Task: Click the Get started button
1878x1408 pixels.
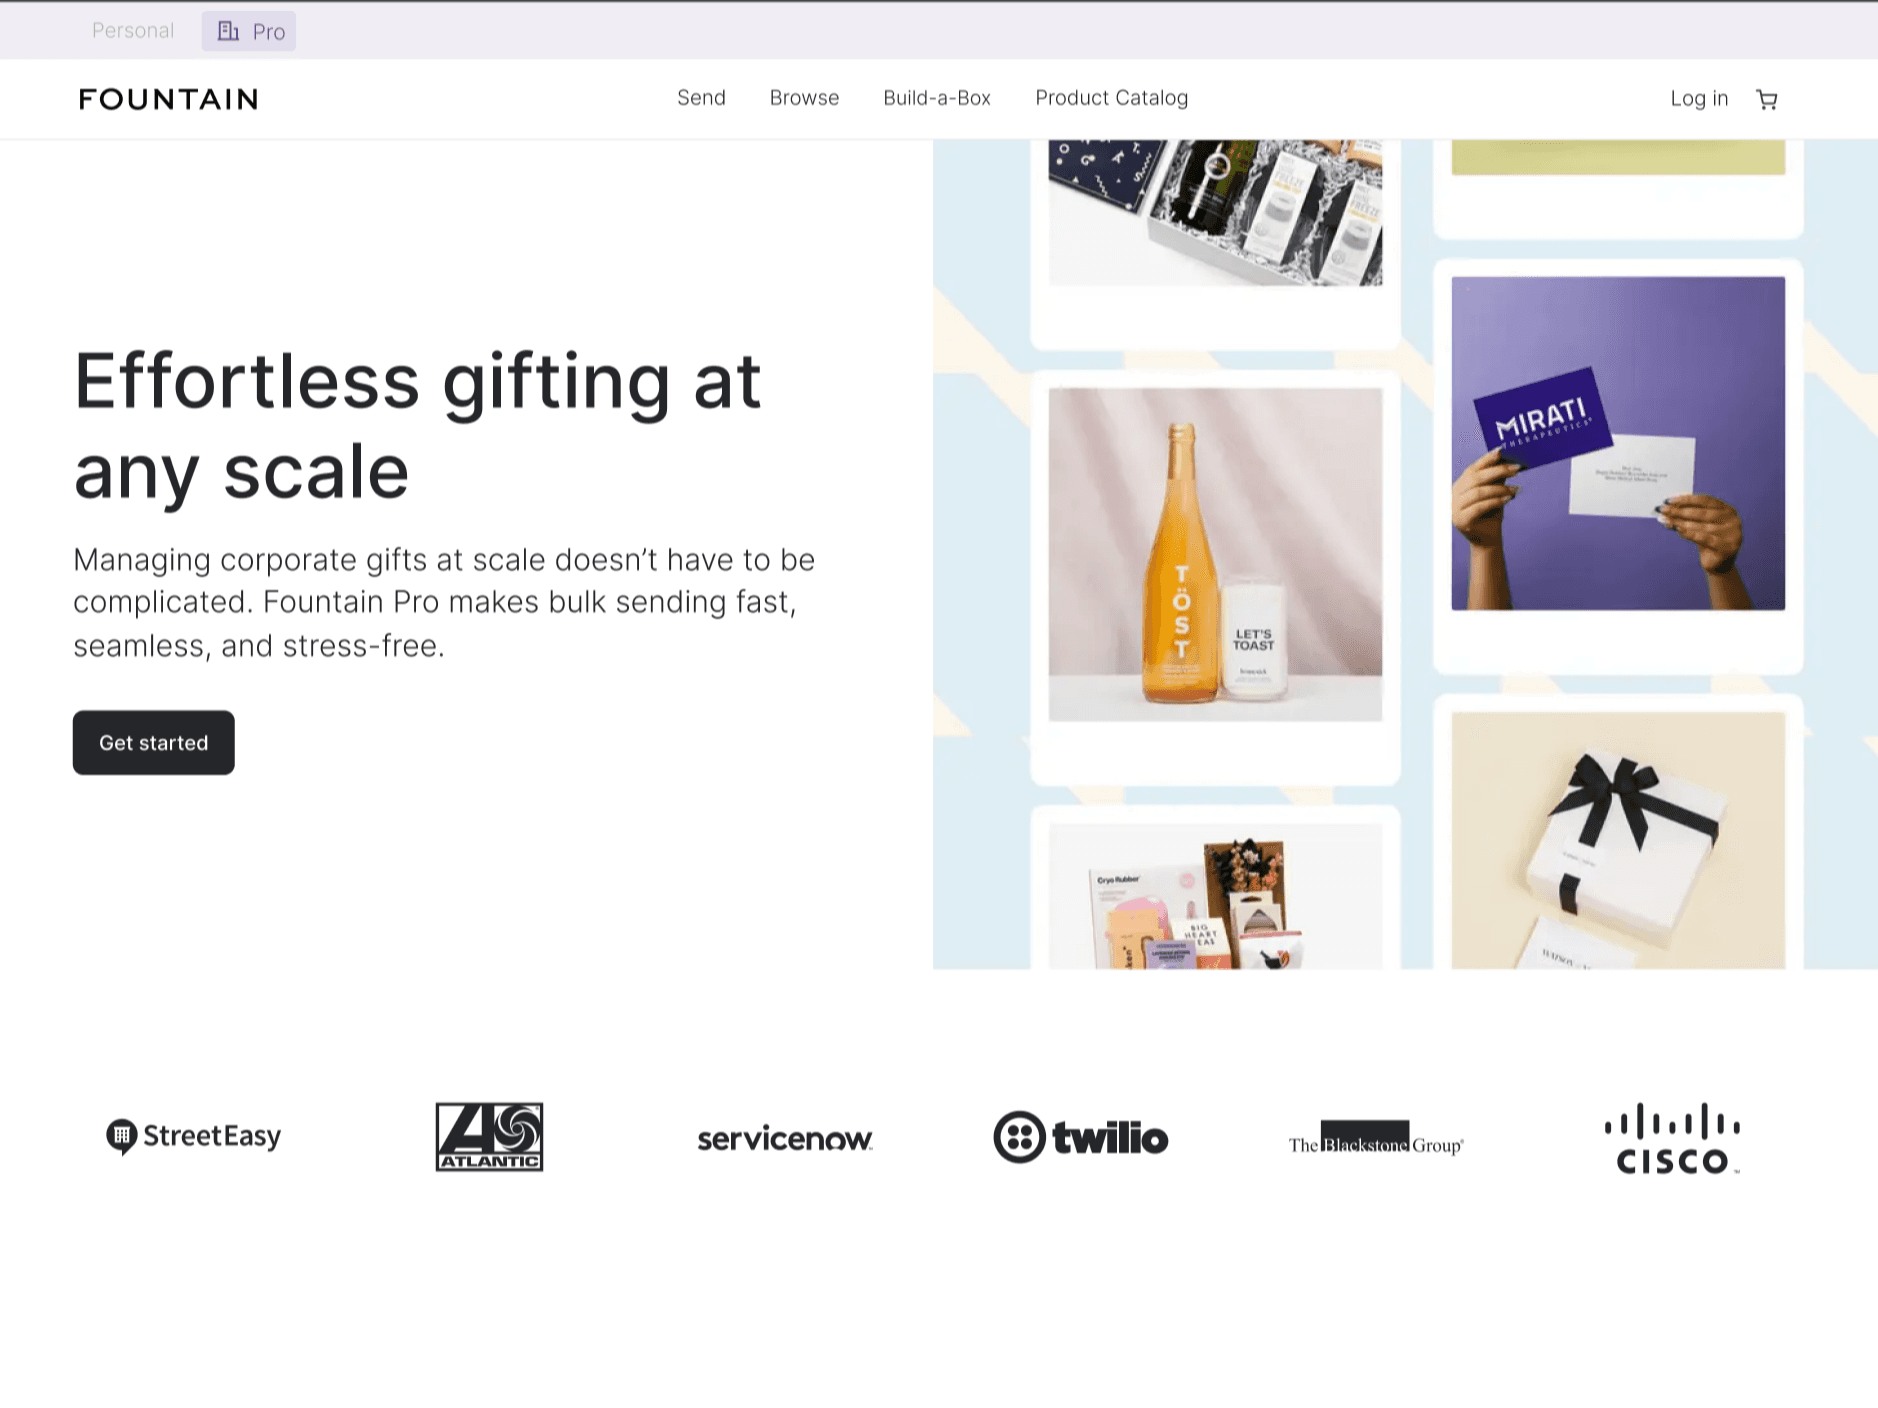Action: click(154, 743)
